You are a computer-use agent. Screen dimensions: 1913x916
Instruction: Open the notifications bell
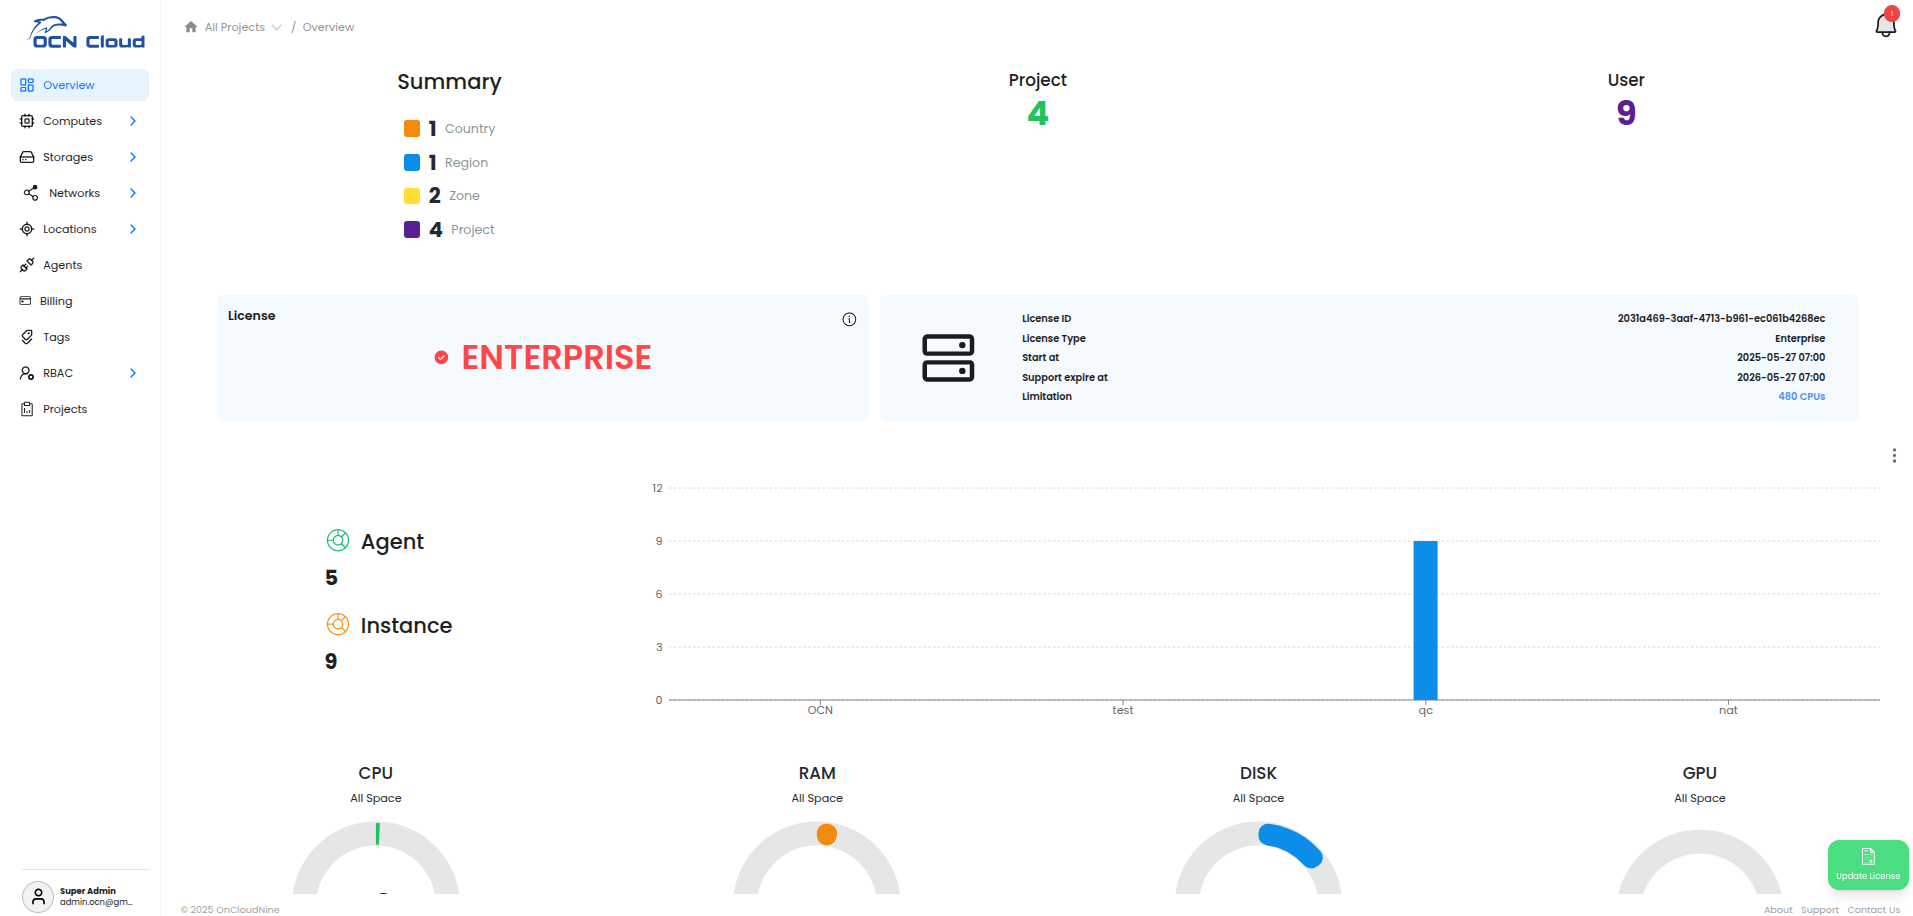point(1885,25)
